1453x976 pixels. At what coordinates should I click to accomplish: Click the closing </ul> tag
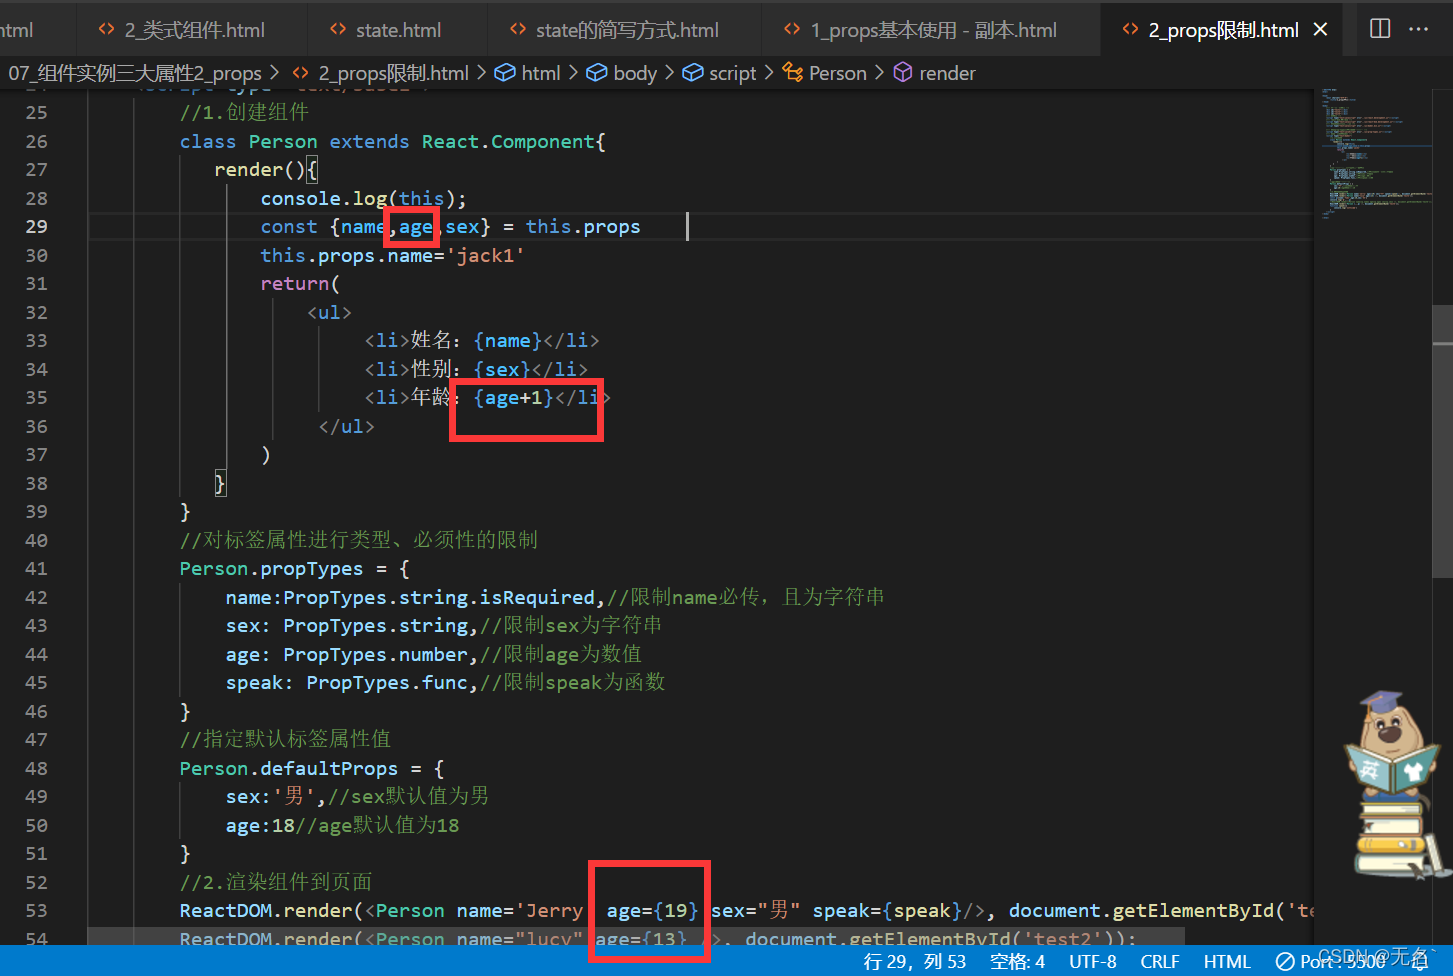[346, 427]
